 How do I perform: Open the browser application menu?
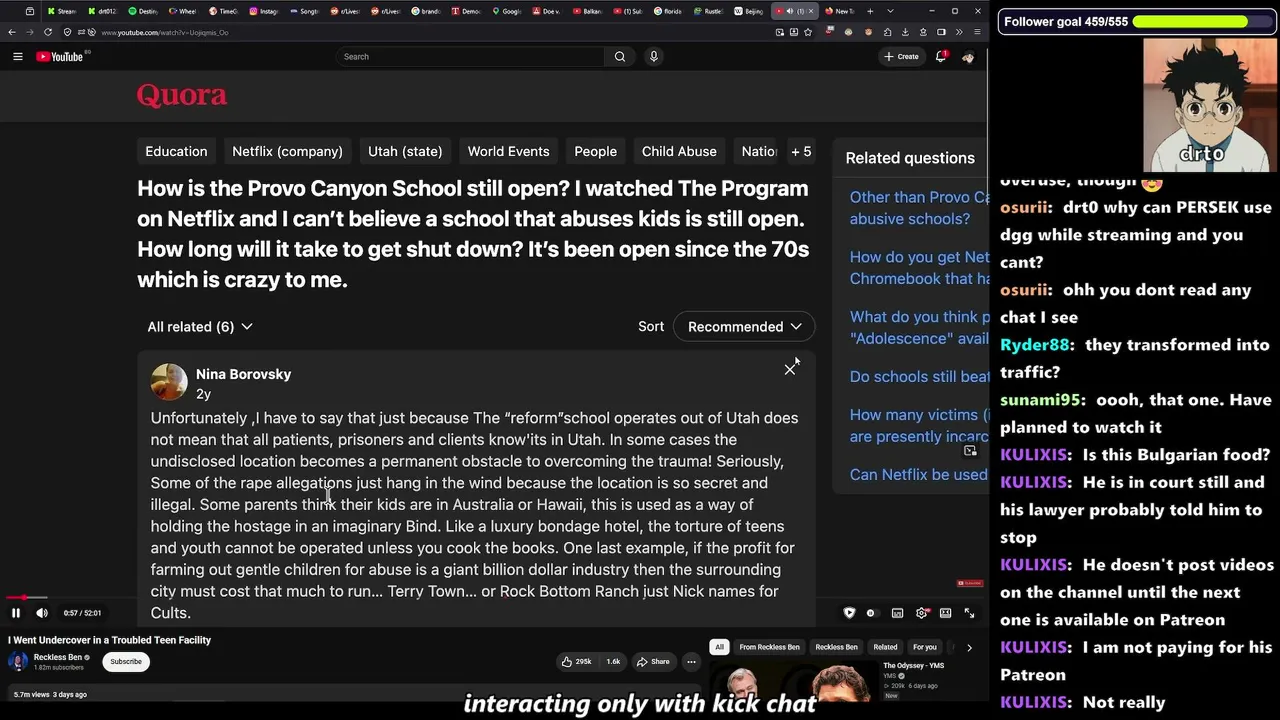977,32
